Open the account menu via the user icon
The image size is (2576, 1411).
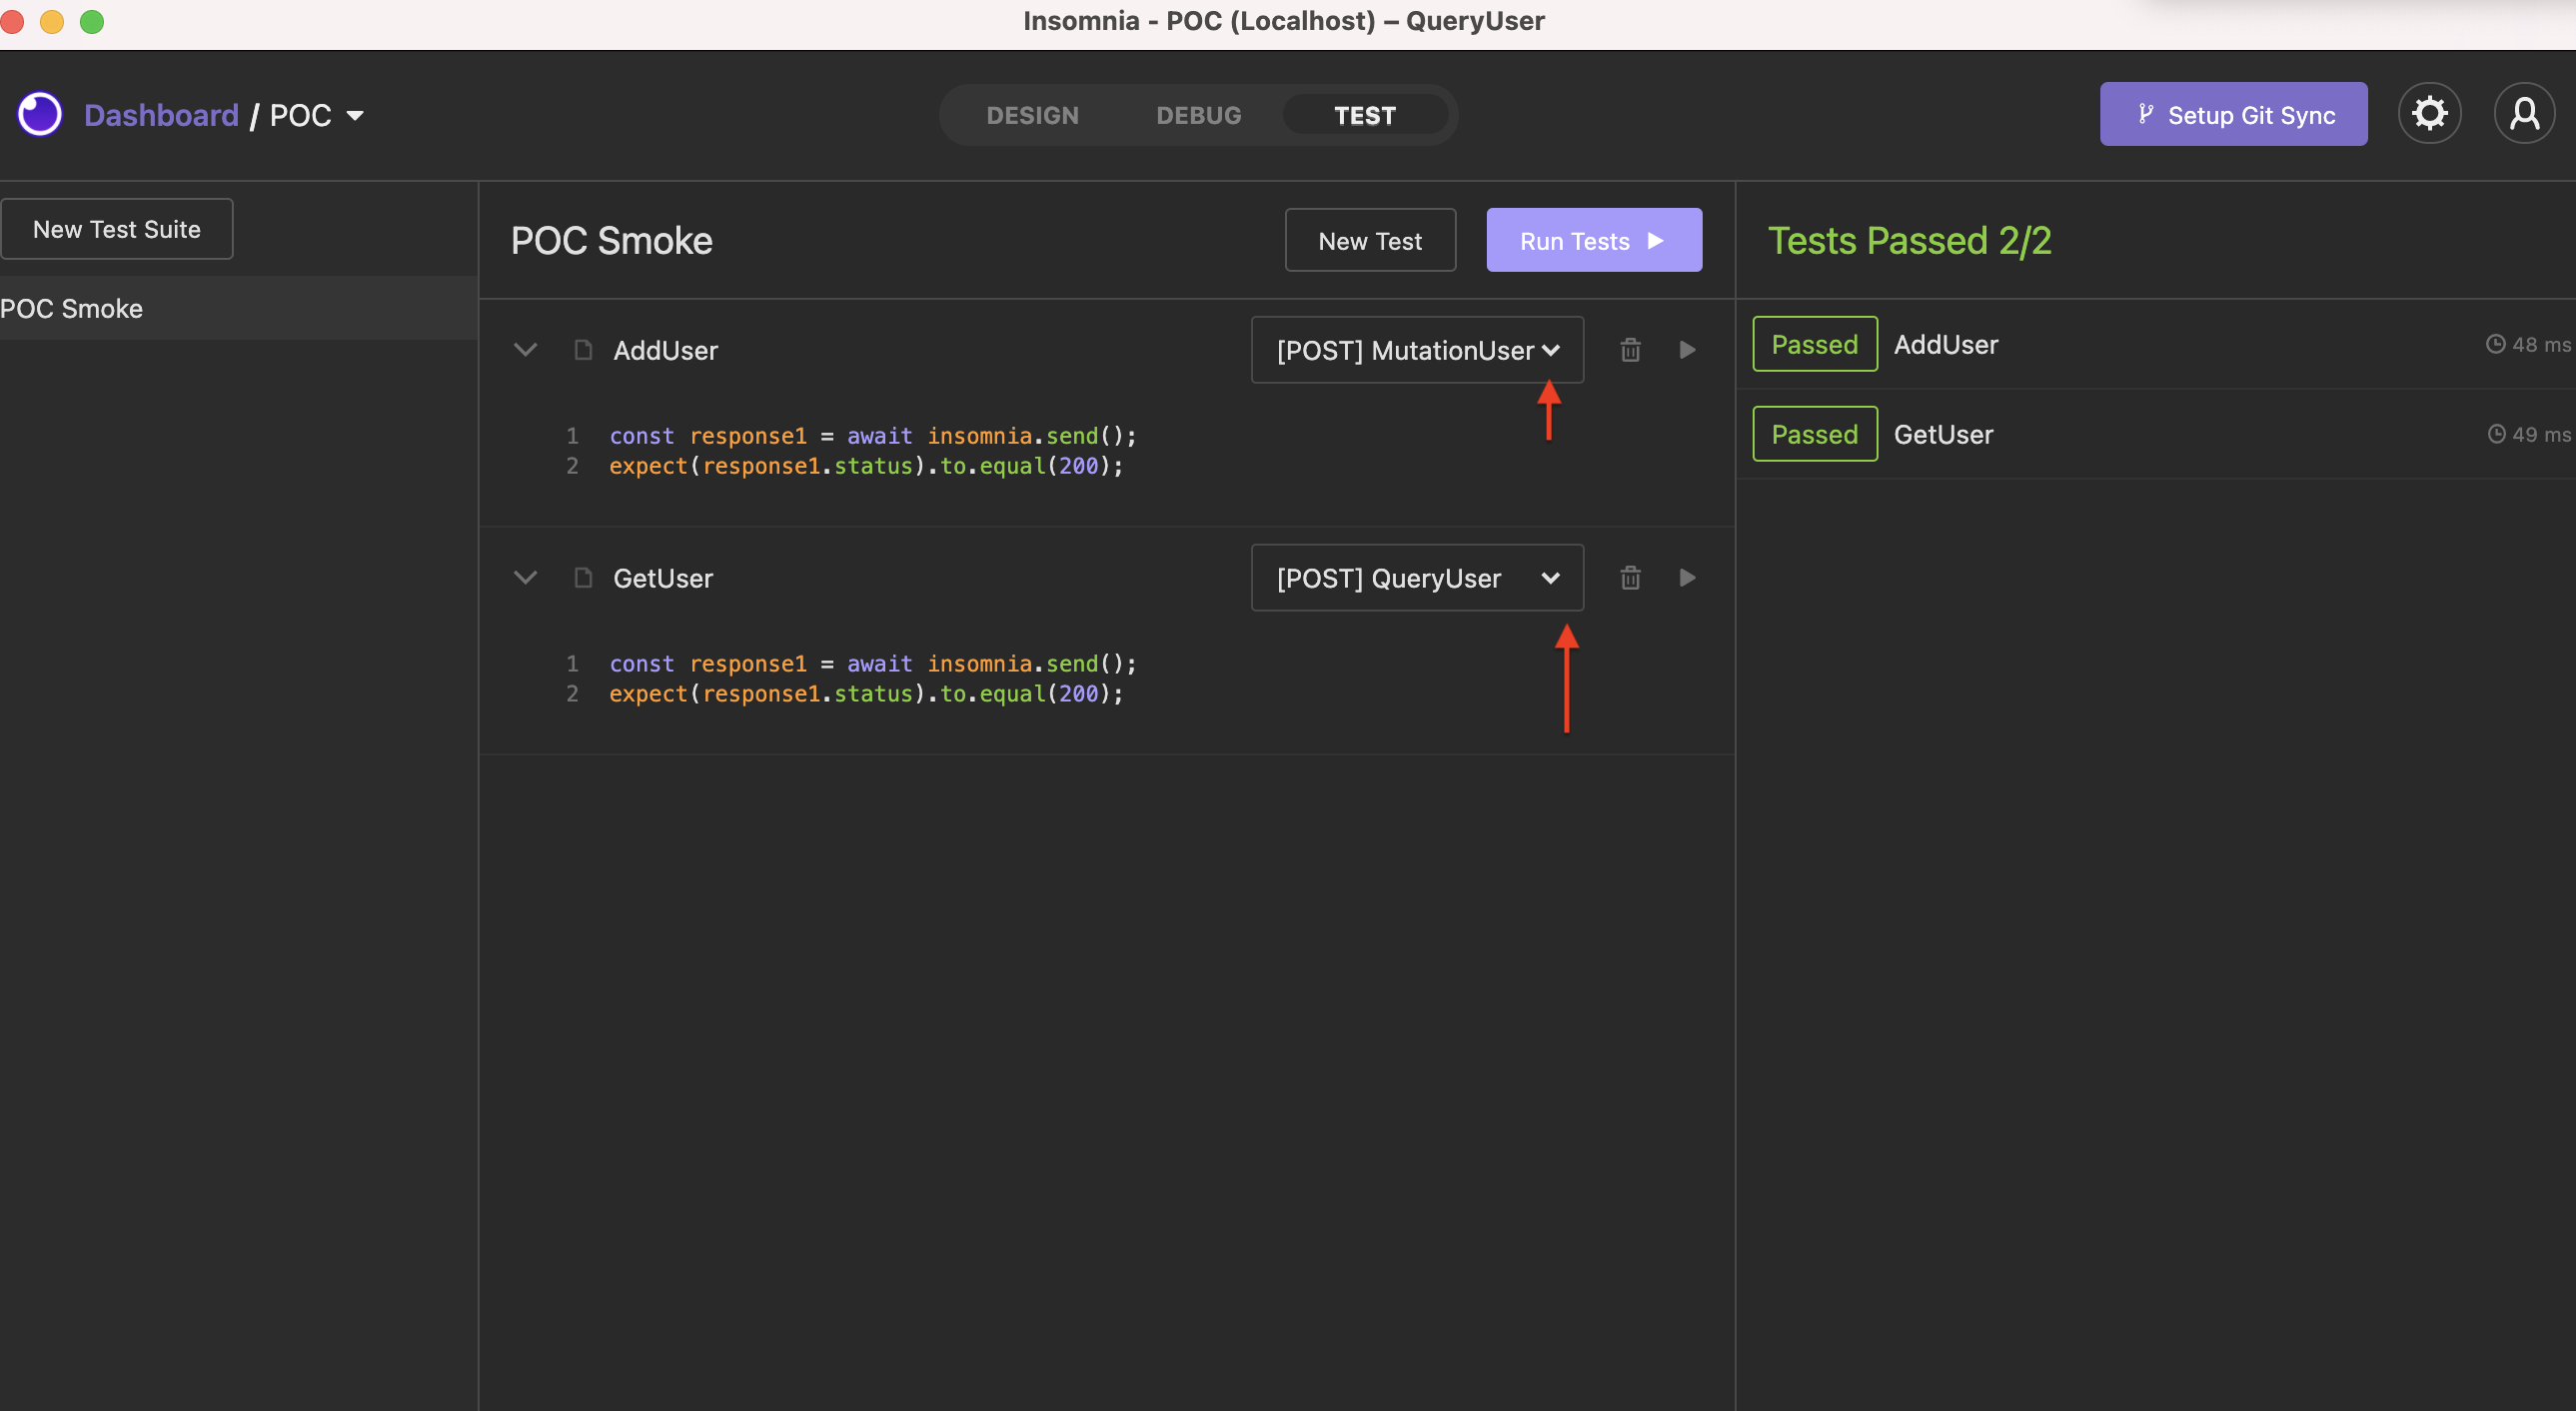2525,113
